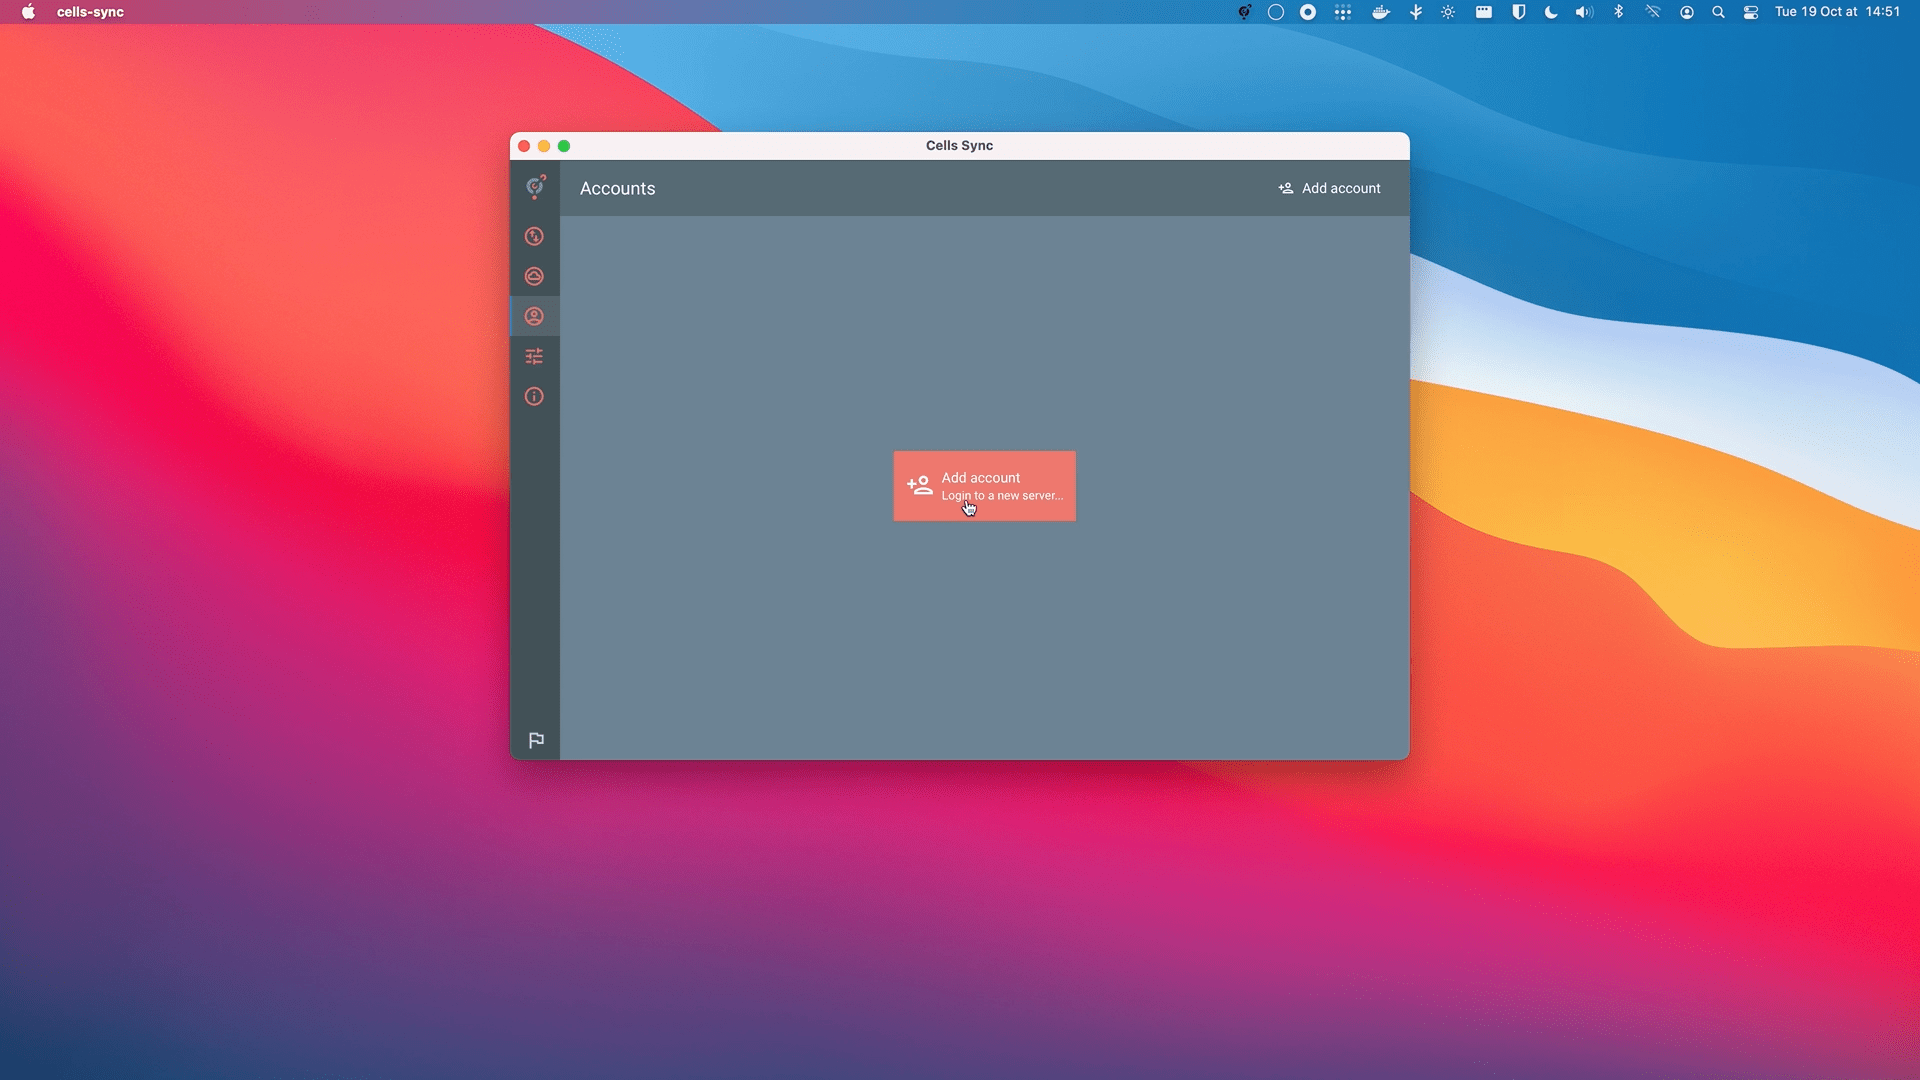Image resolution: width=1920 pixels, height=1080 pixels.
Task: Open the Apple menu
Action: 28,12
